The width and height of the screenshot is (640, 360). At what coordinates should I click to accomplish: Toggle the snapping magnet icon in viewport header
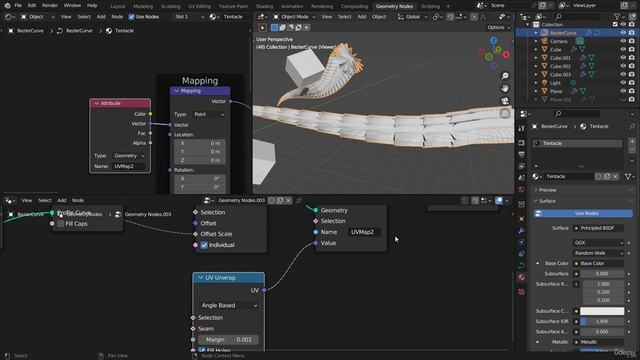pos(451,17)
